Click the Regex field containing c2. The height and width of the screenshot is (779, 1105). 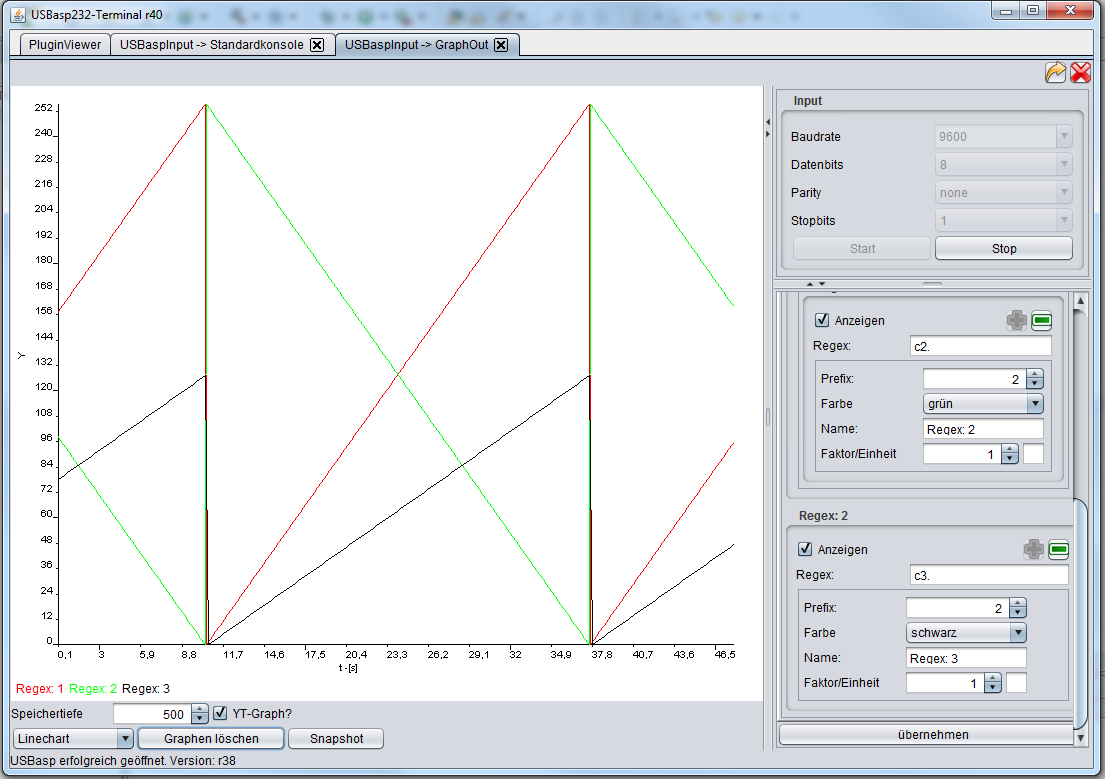click(980, 346)
